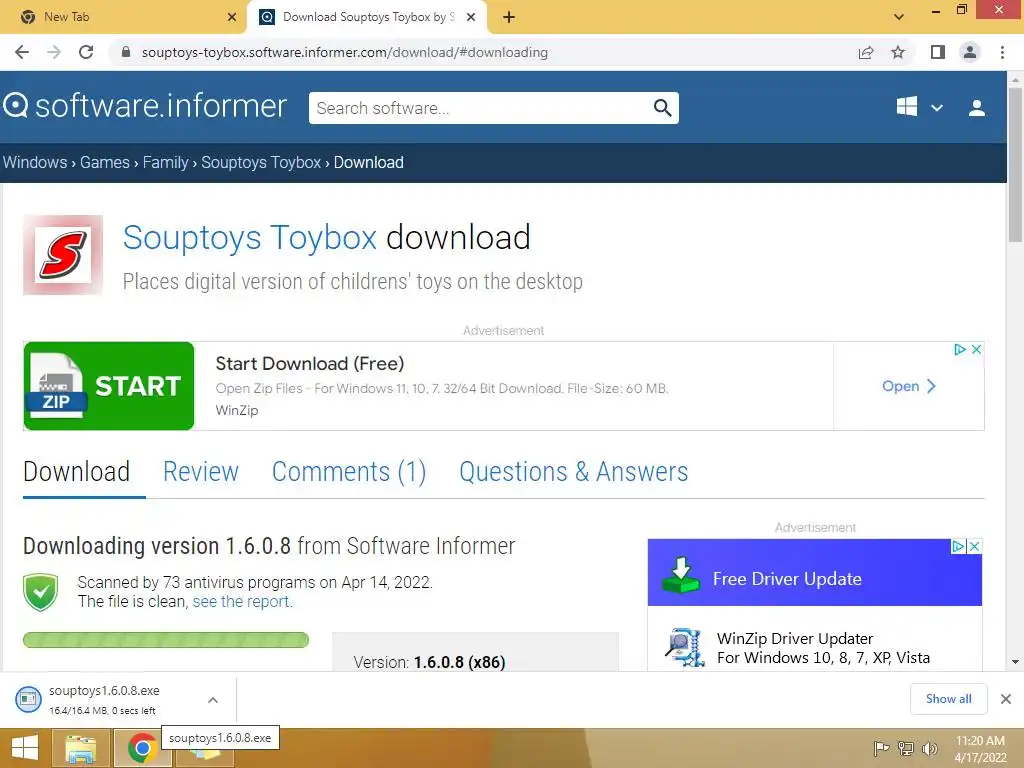Open Chrome side panel icon

click(x=938, y=52)
